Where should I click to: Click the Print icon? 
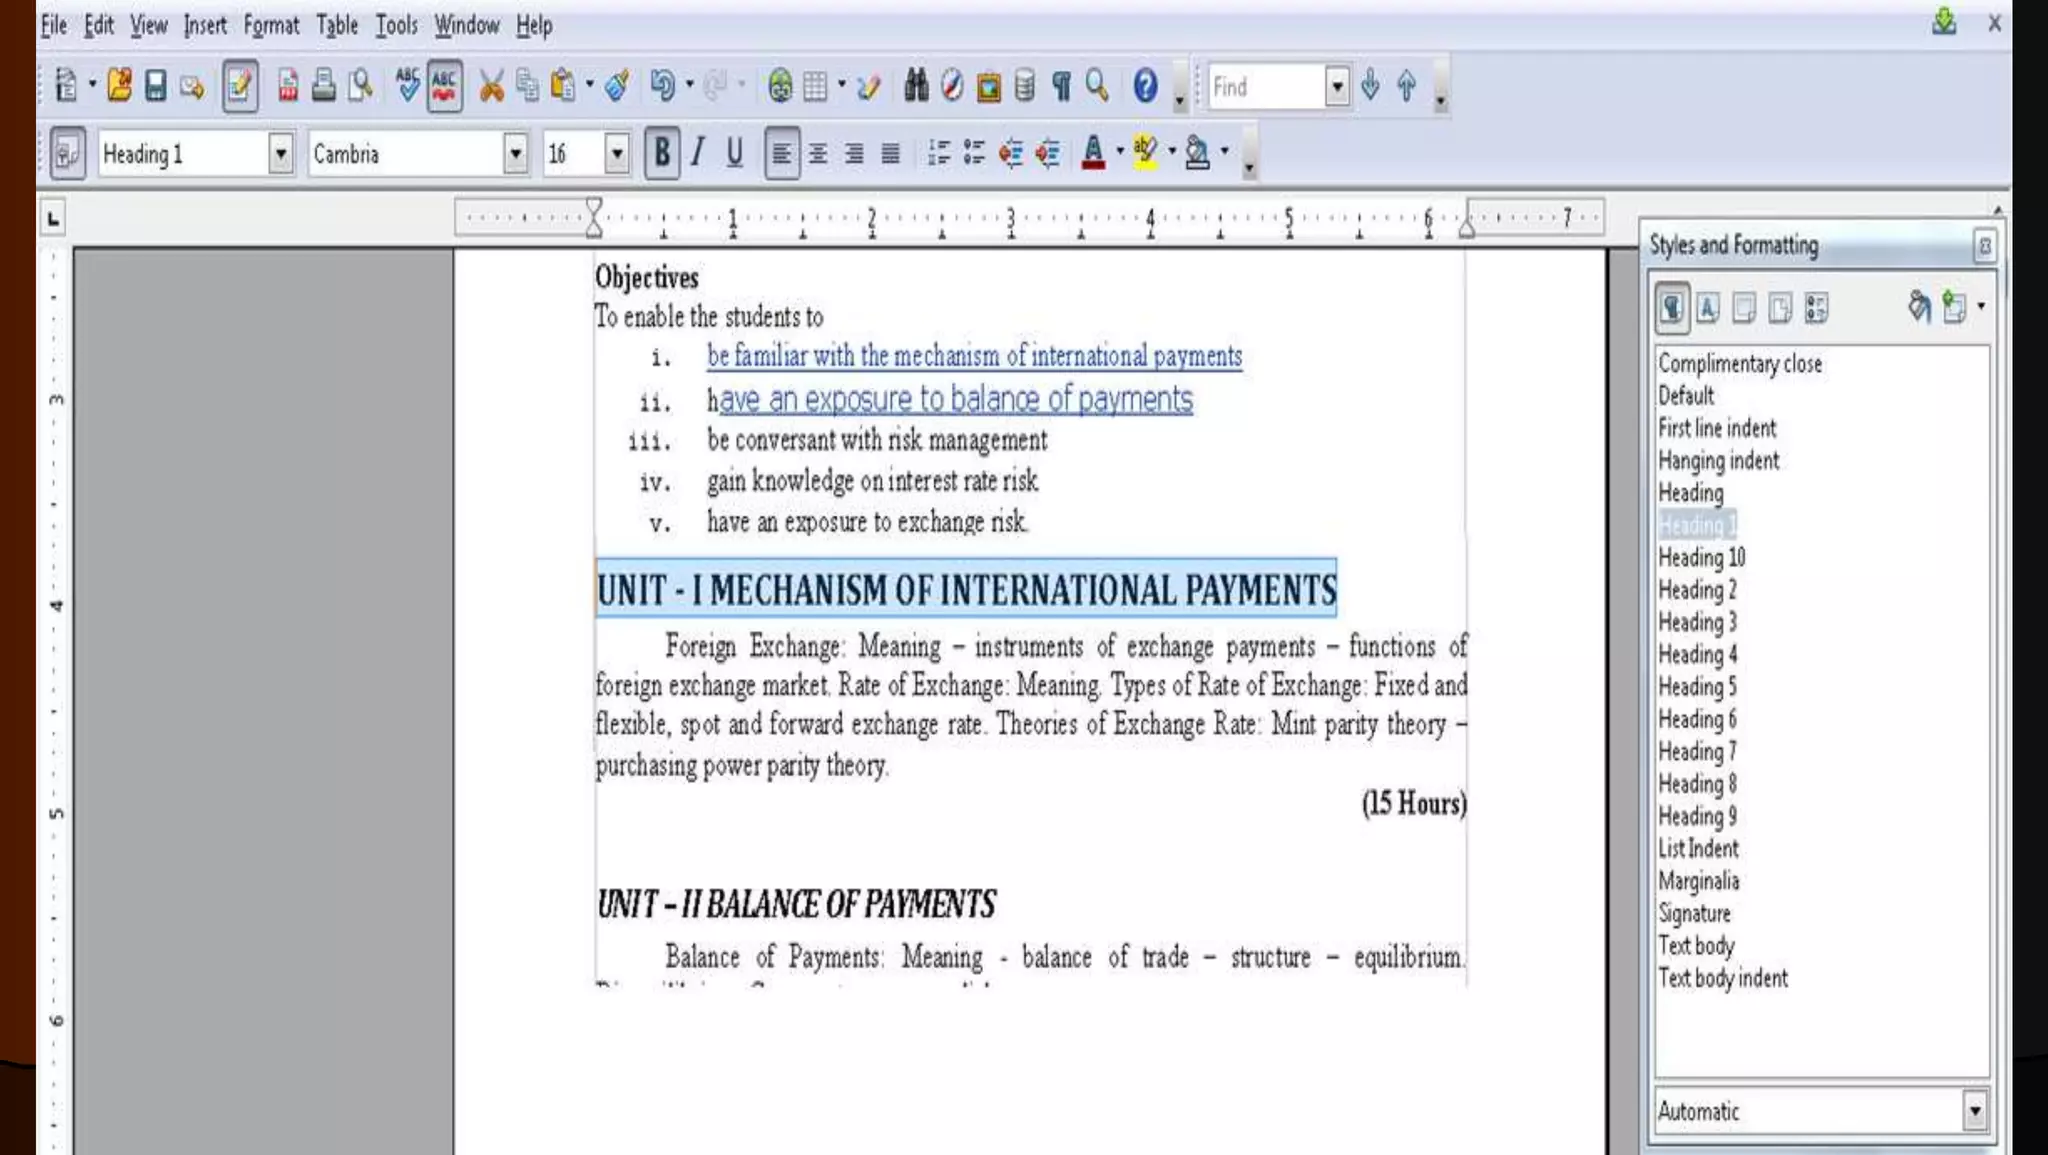click(323, 86)
